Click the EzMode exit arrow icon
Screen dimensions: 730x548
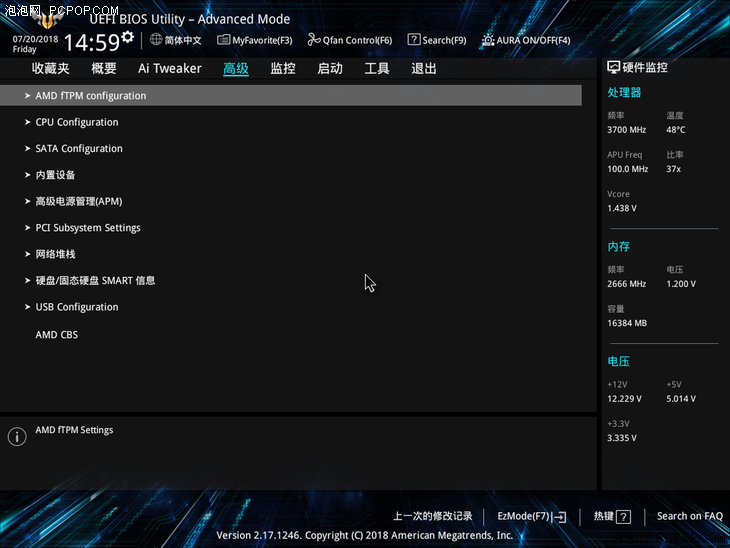pyautogui.click(x=561, y=517)
